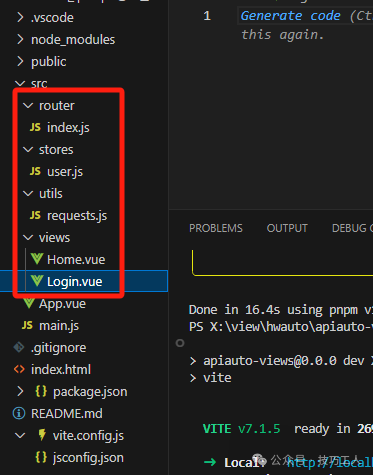373x475 pixels.
Task: Click the Vue icon beside Home.vue
Action: 37,259
